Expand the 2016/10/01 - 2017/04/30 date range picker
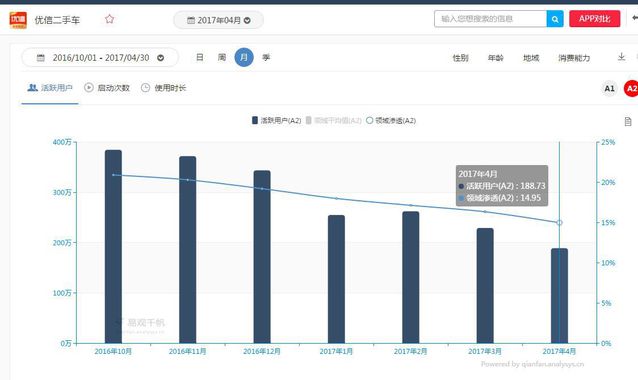The image size is (638, 380). coord(100,58)
